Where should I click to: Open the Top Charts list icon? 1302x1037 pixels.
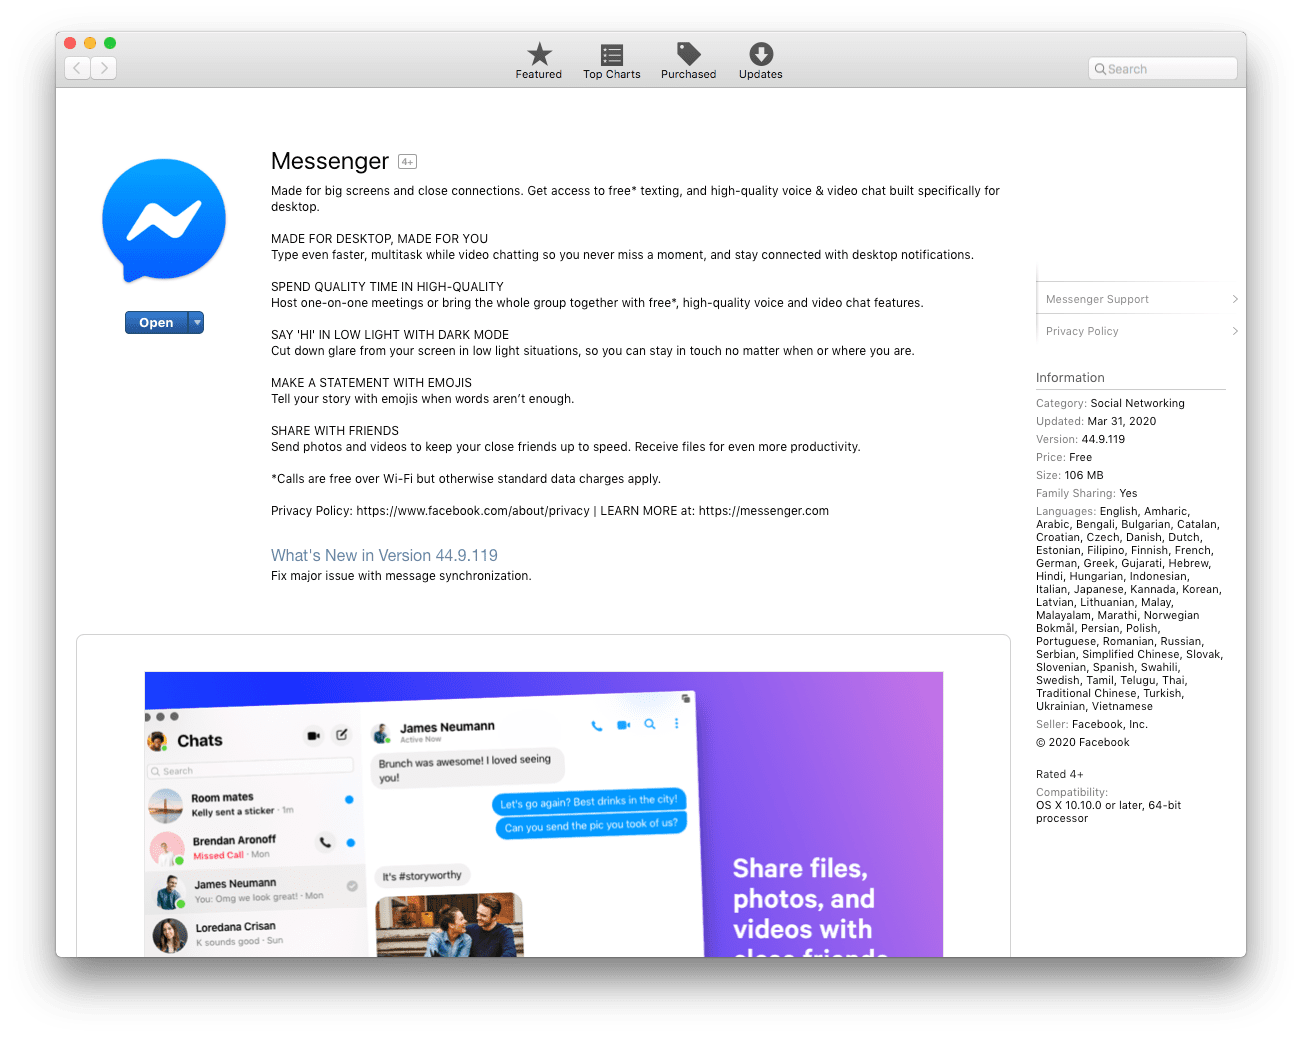coord(612,61)
